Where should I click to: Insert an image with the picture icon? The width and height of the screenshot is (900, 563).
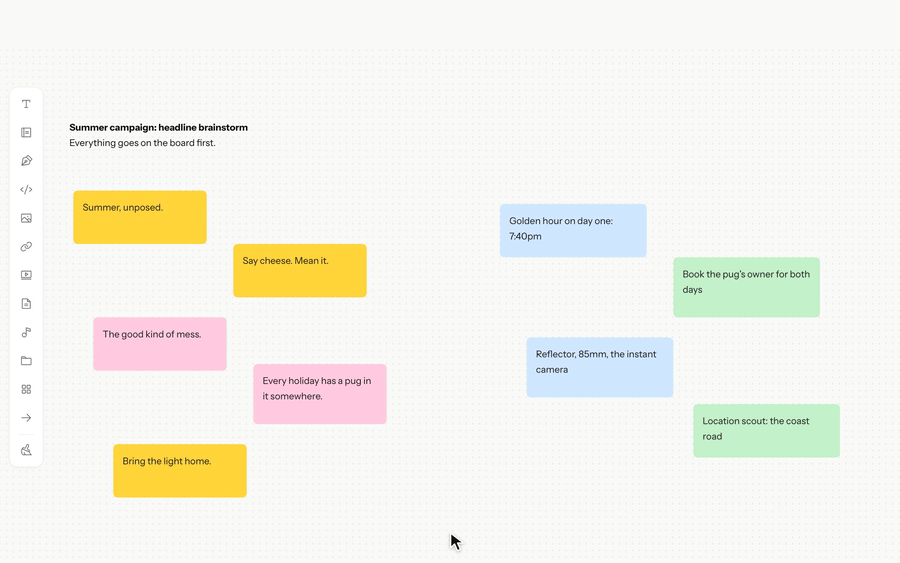(26, 218)
